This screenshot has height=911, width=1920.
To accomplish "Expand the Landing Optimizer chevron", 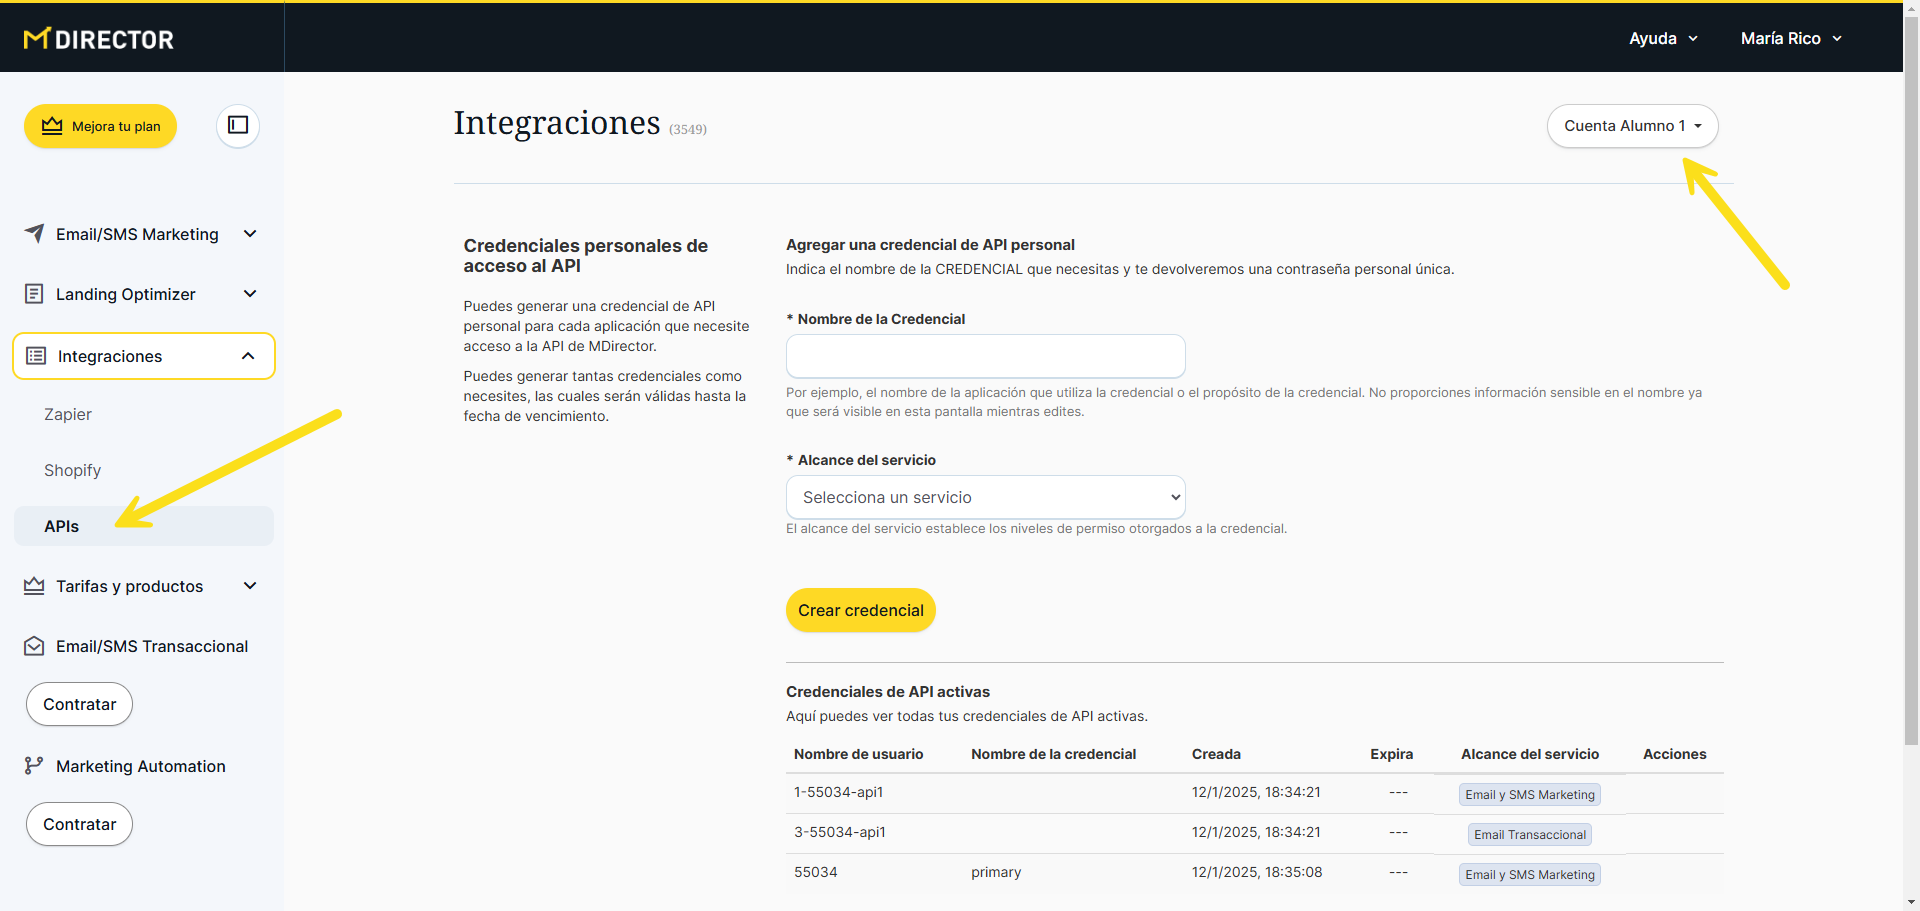I will pos(250,293).
